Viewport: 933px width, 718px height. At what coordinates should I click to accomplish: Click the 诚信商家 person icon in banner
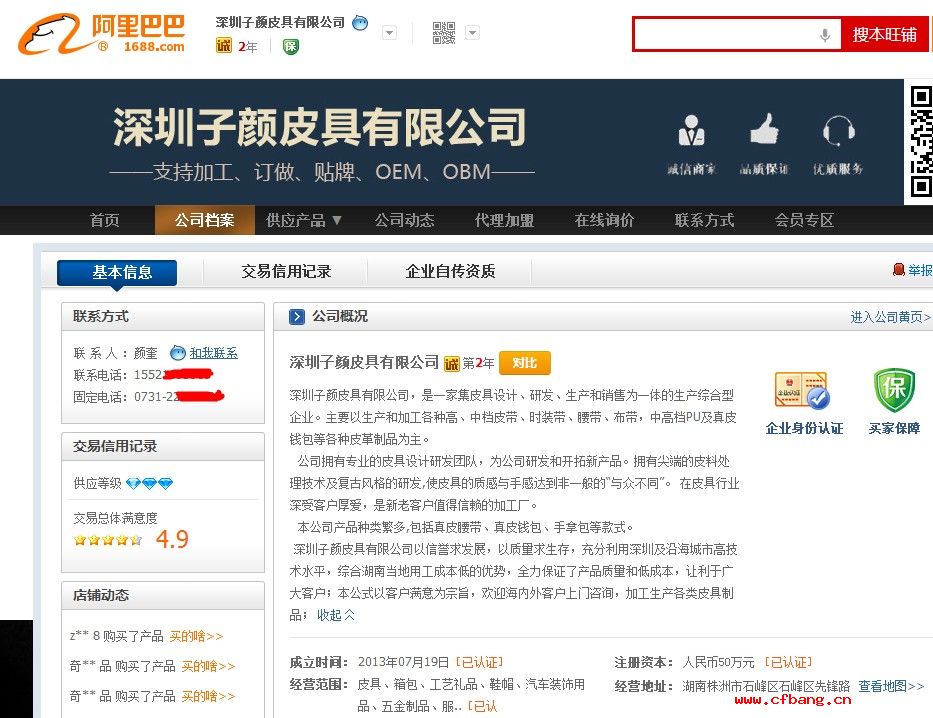(691, 130)
